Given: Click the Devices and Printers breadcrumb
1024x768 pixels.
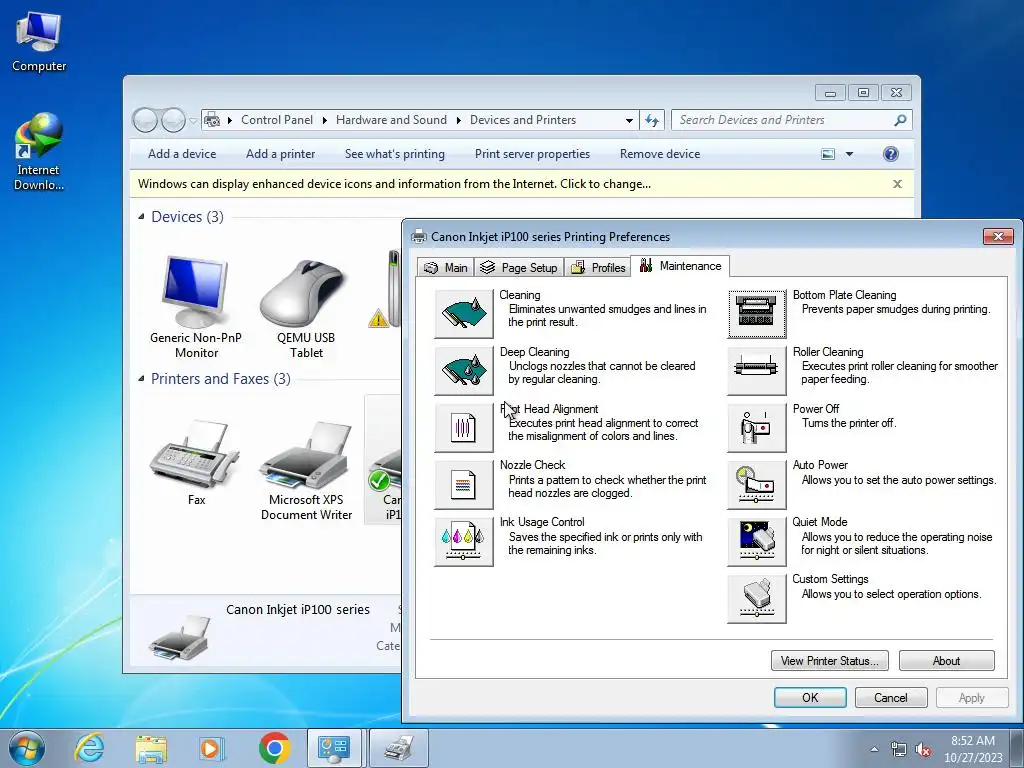Looking at the screenshot, I should (x=523, y=120).
